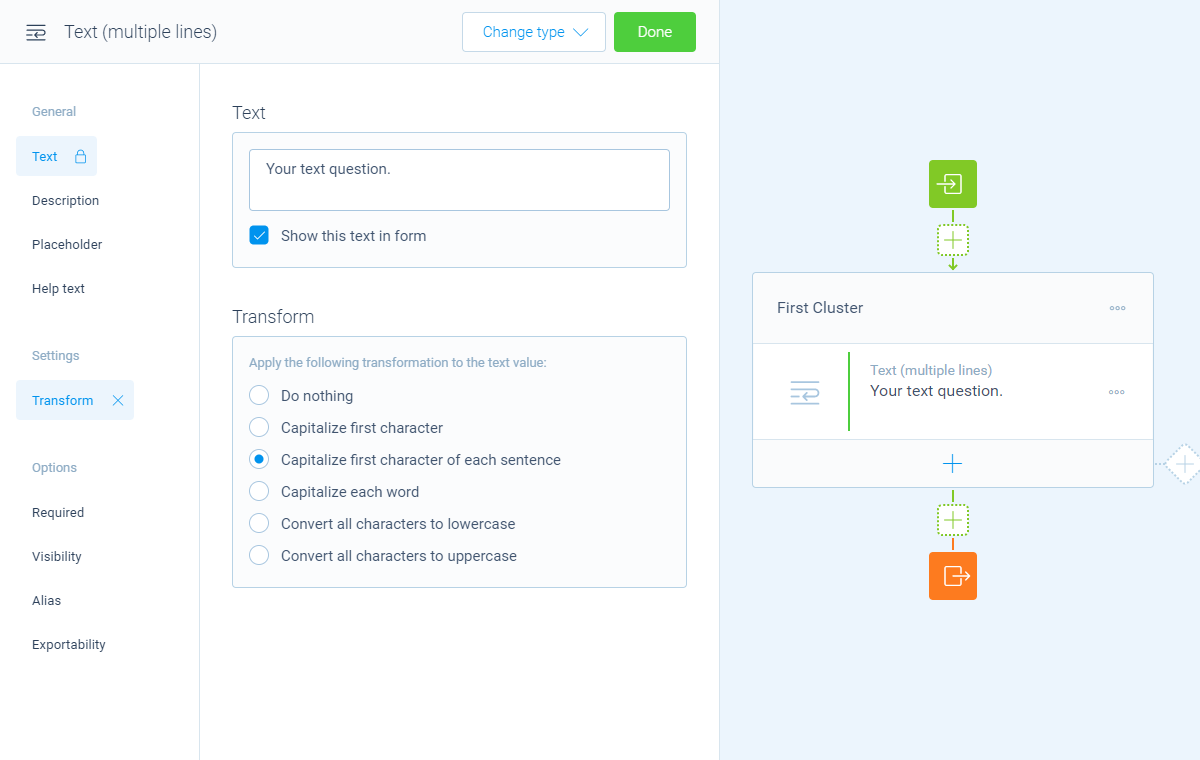Remove Transform setting with the X icon
Screen dimensions: 1200x760
[x=118, y=400]
